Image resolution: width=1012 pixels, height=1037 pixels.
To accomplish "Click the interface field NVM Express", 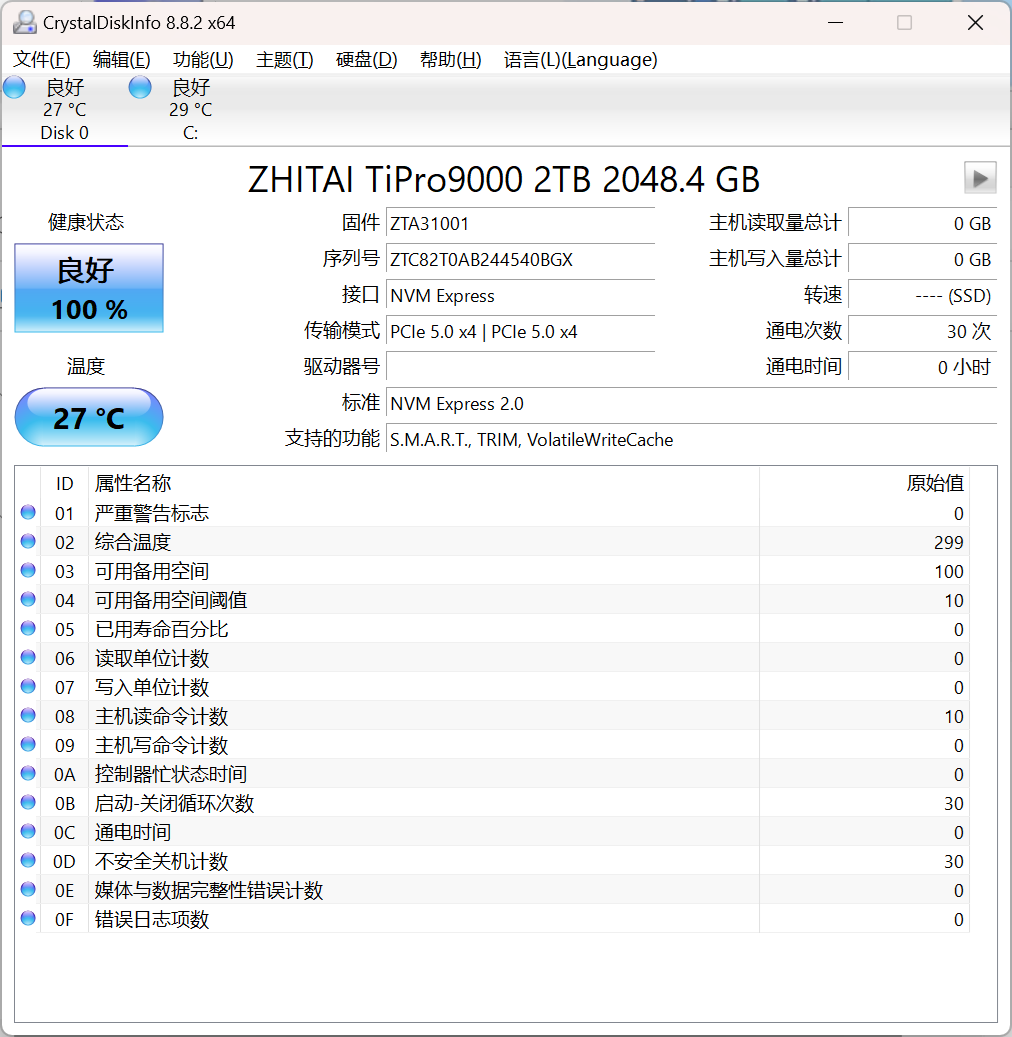I will click(521, 296).
